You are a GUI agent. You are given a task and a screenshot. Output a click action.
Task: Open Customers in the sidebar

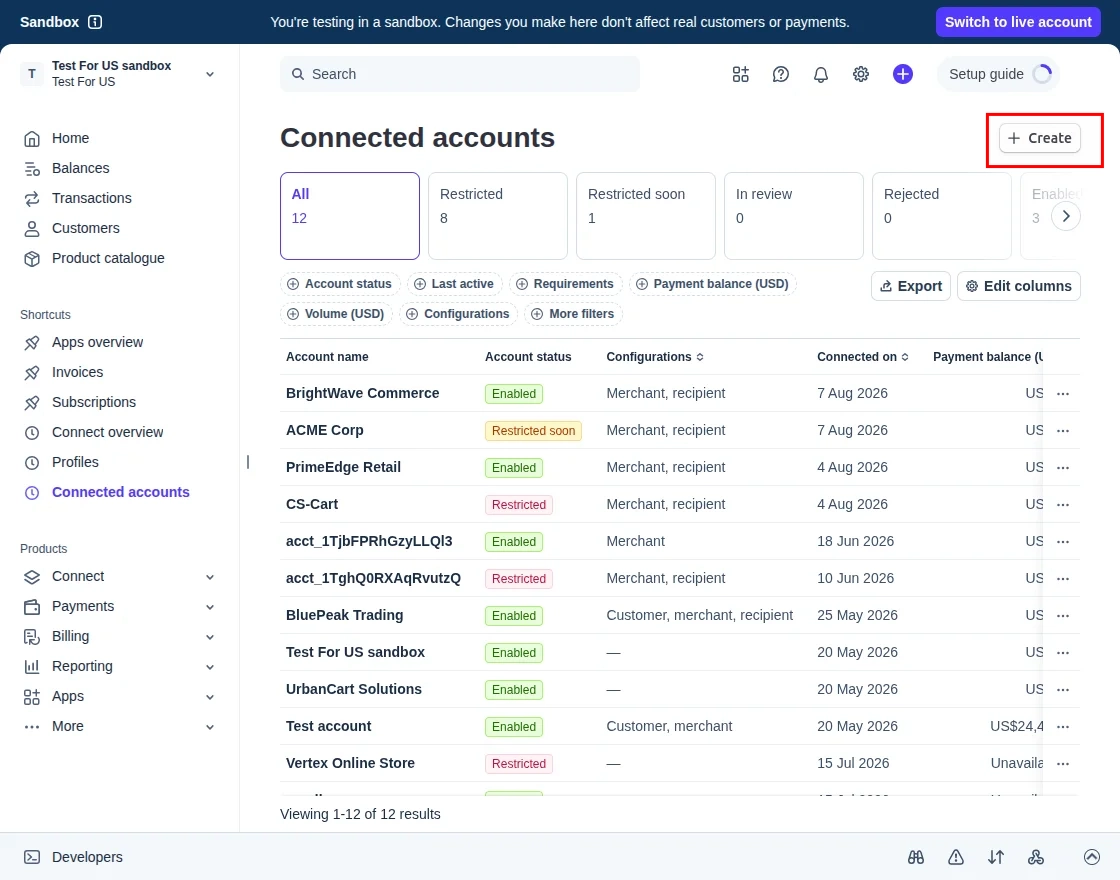pos(71,229)
